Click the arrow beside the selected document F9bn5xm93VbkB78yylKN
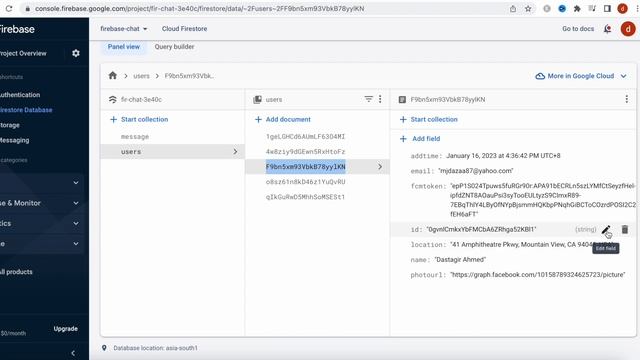Image resolution: width=640 pixels, height=360 pixels. [x=380, y=167]
